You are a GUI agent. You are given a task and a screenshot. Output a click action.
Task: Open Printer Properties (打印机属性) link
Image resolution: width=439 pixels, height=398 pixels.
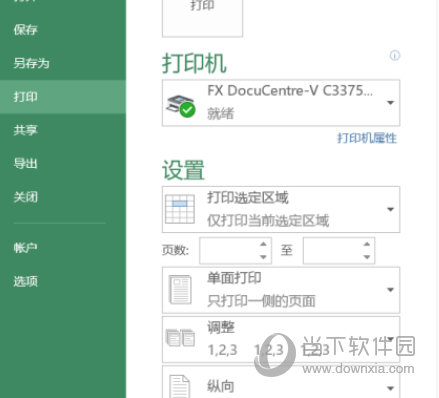coord(367,138)
